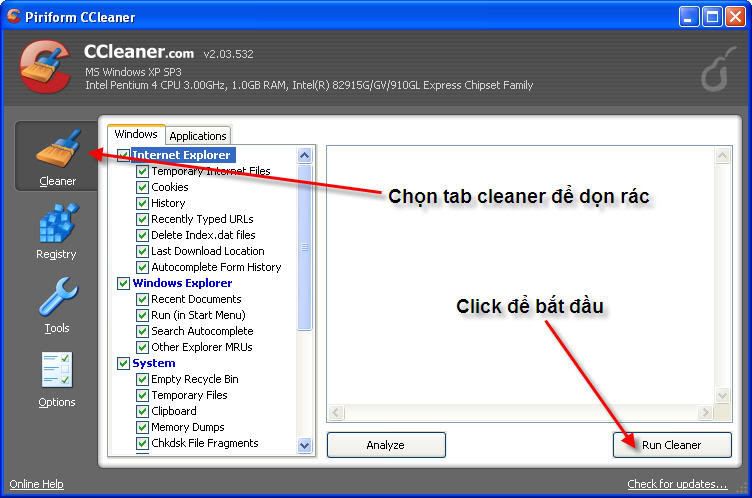Open the Tools wrench section
This screenshot has height=498, width=752.
click(57, 305)
